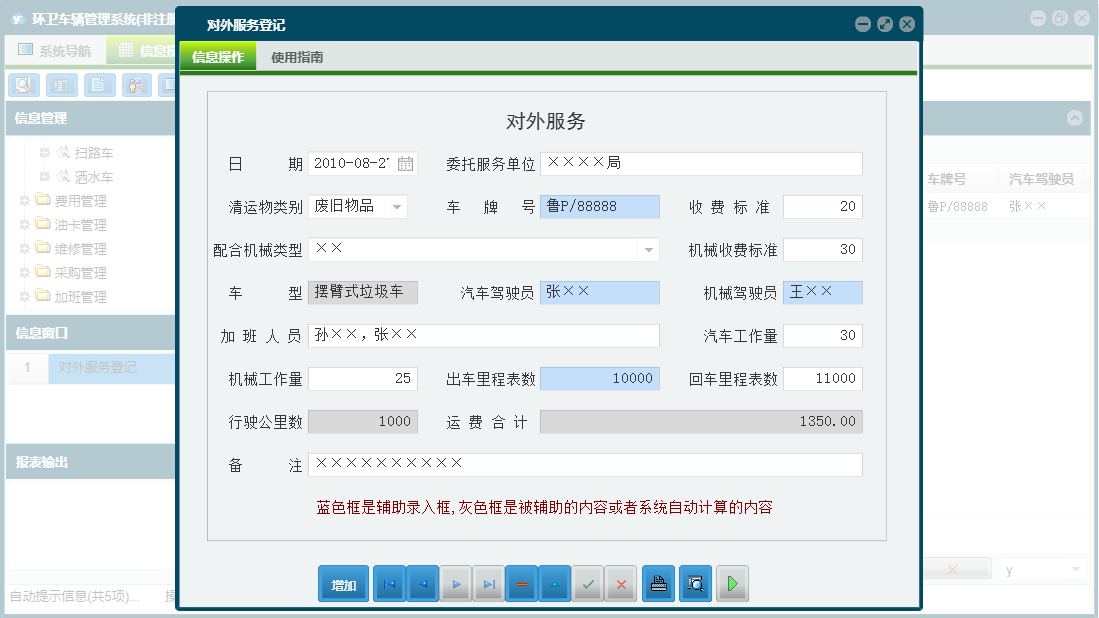Advance to the next record

[457, 584]
